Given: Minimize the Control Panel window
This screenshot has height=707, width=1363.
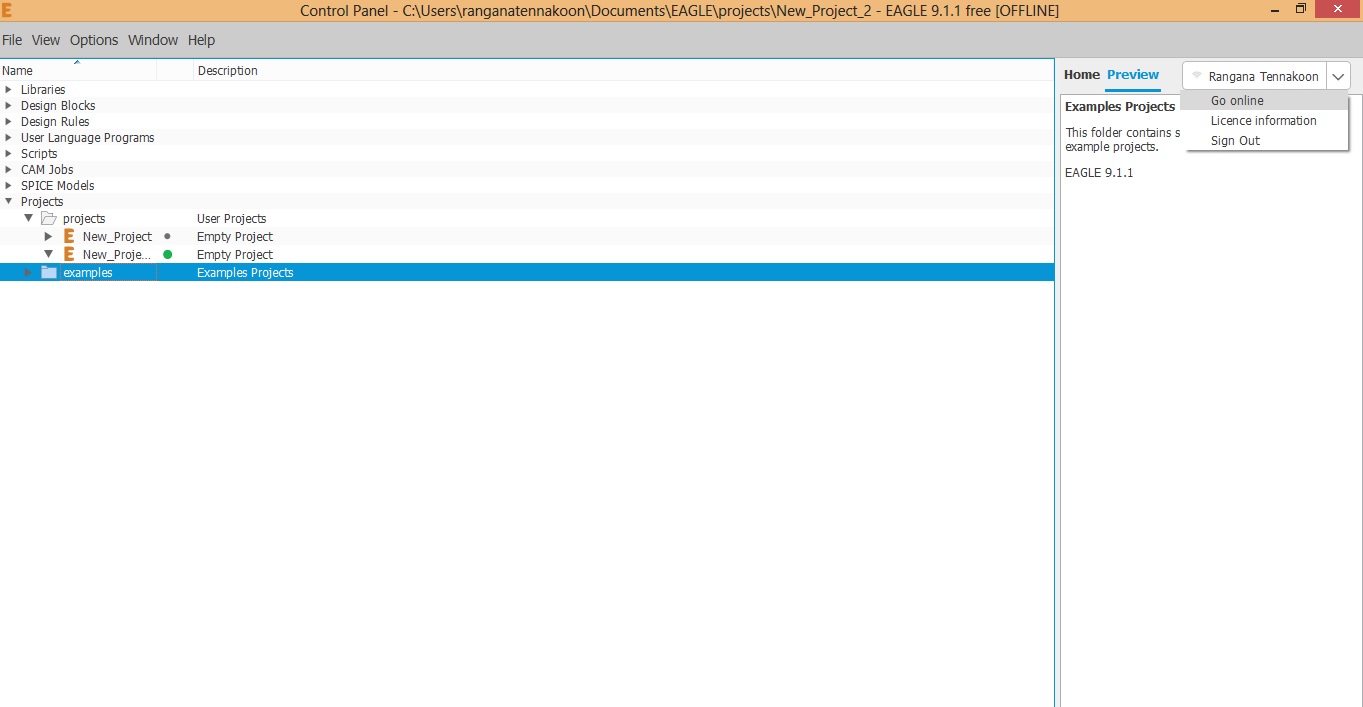Looking at the screenshot, I should 1273,9.
